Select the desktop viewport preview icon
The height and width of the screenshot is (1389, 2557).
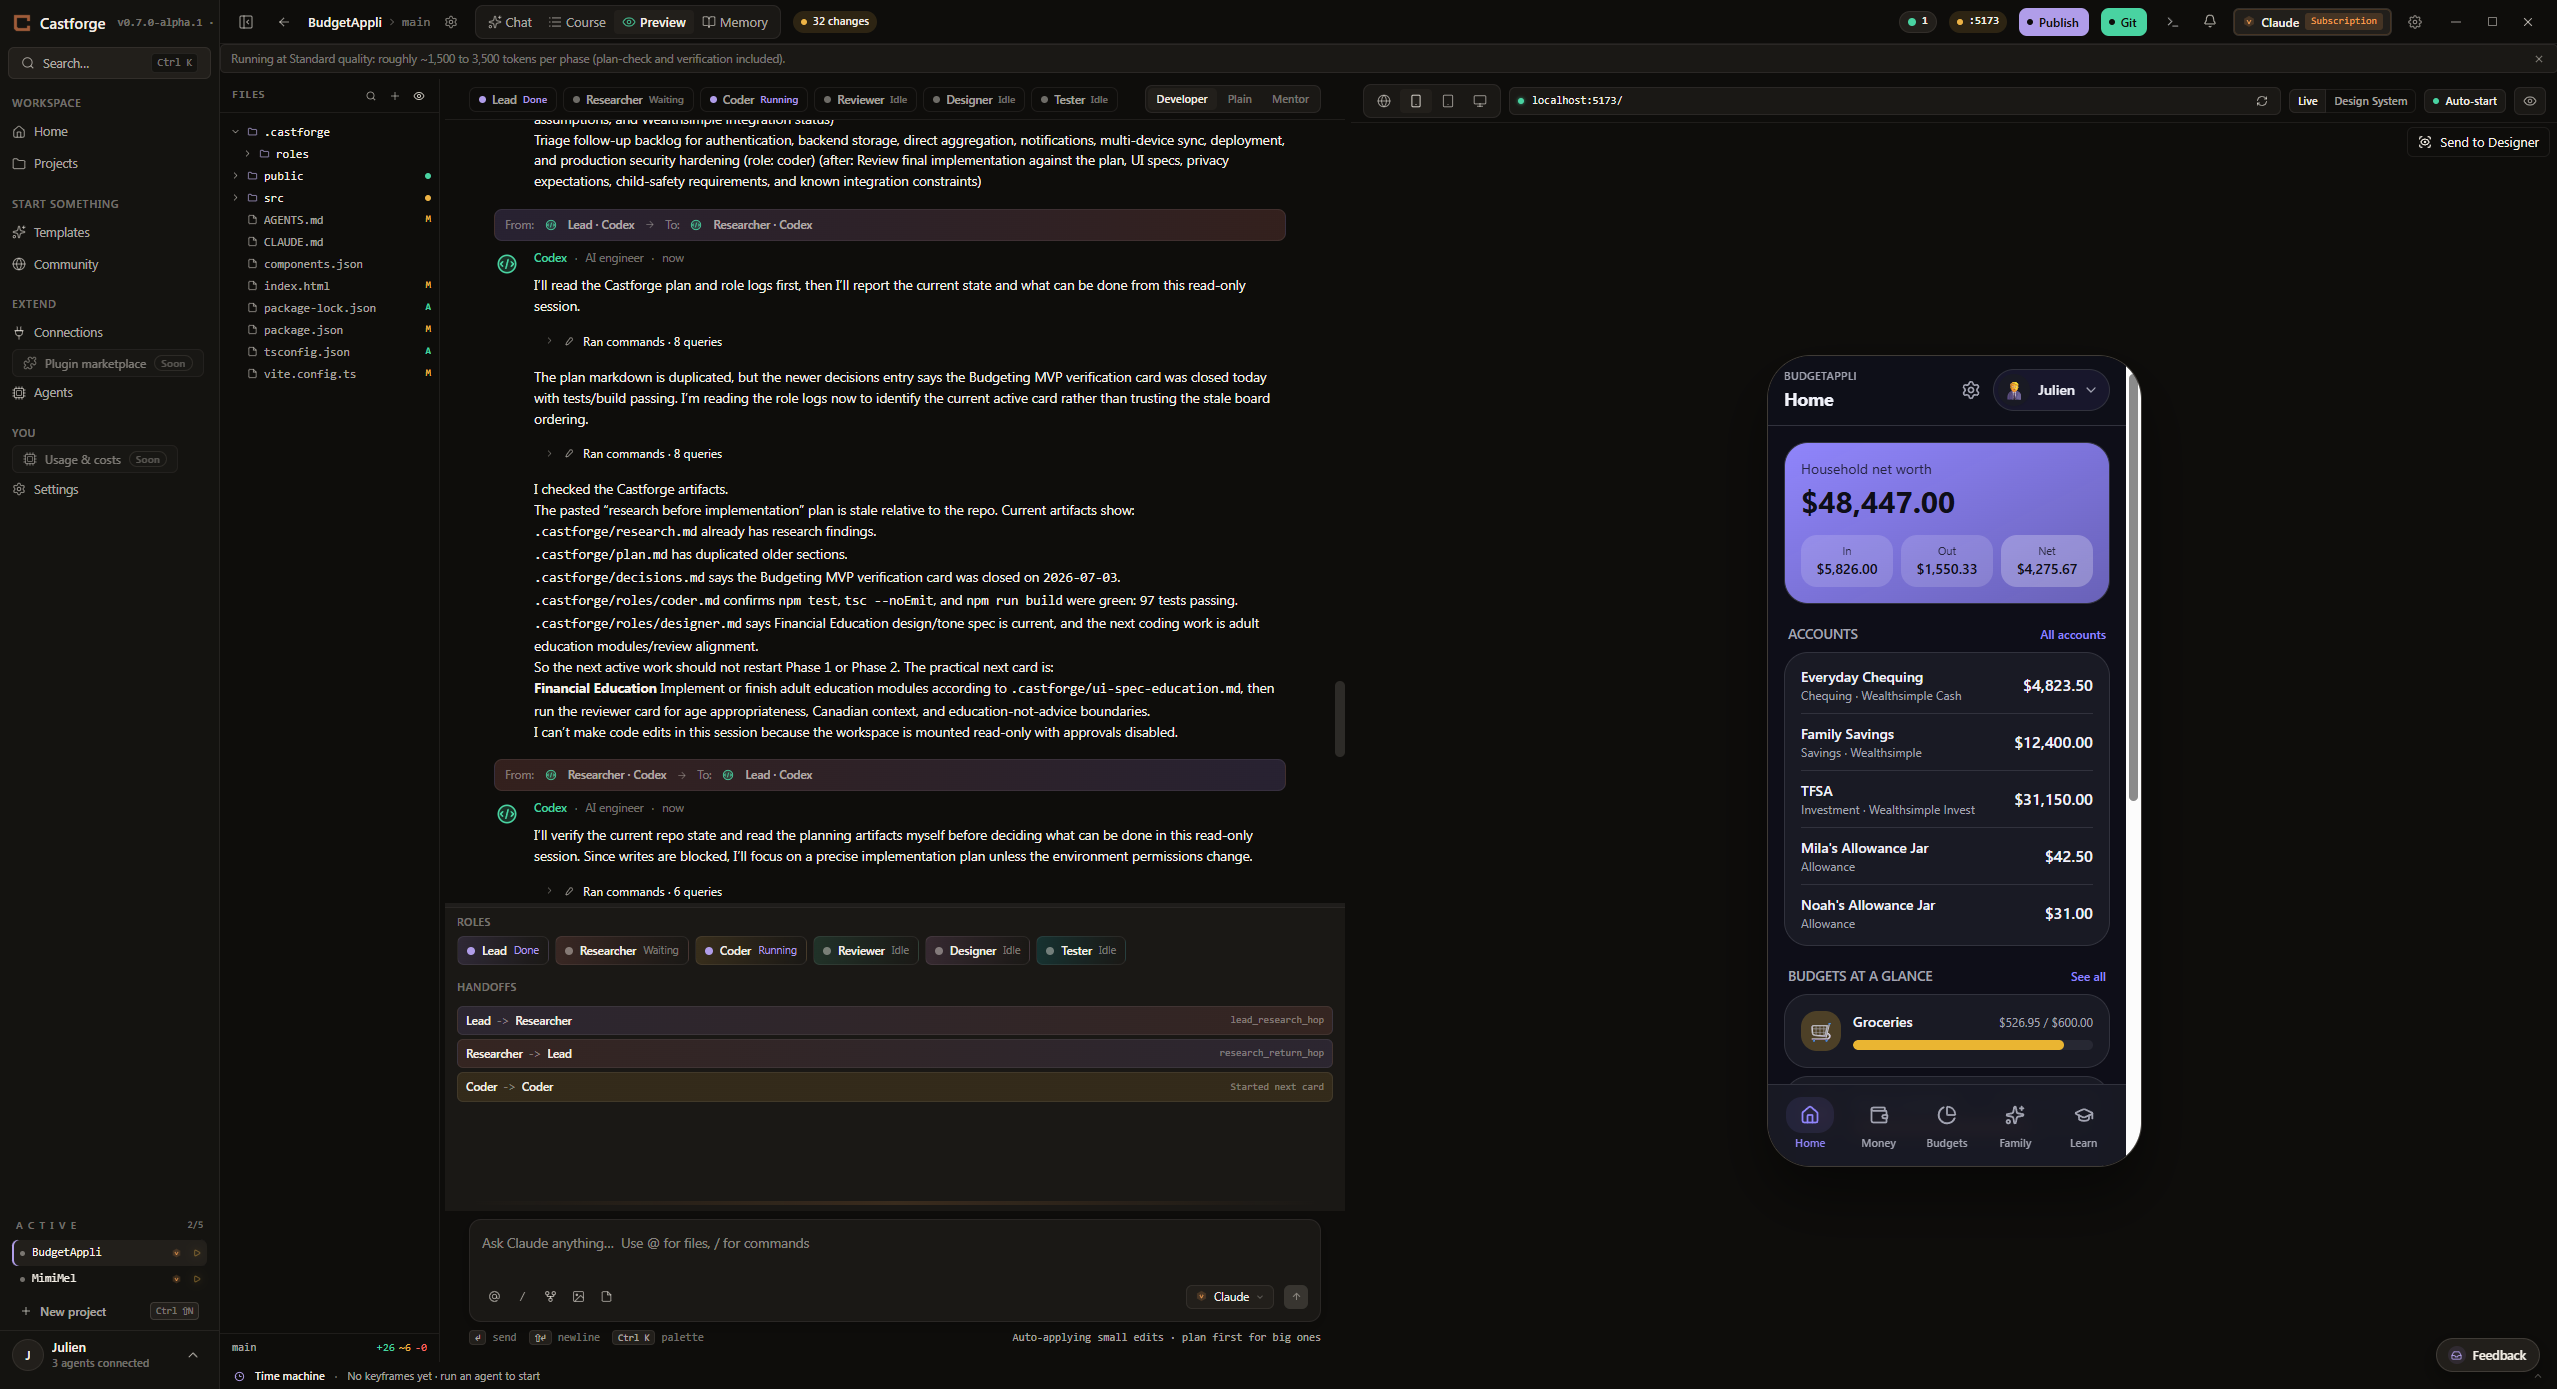click(x=1480, y=101)
